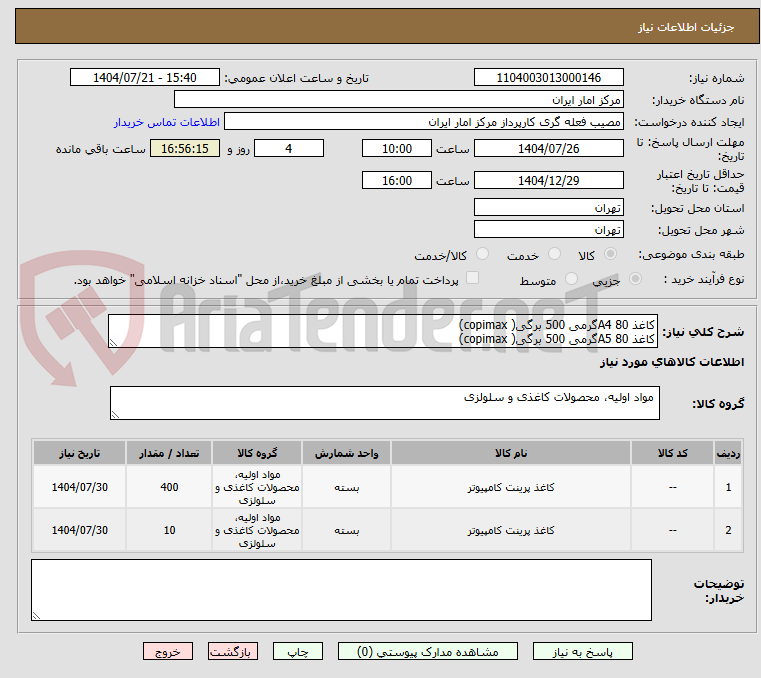This screenshot has height=678, width=761.
Task: Open مشاهده مدارک پیوستی (0) button
Action: pos(428,651)
